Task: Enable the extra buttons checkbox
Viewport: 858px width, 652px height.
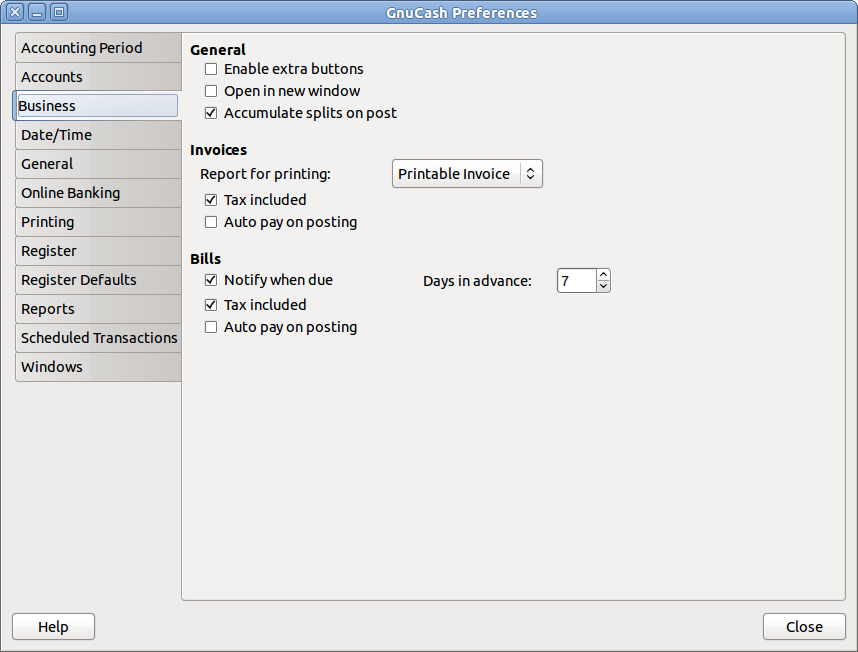Action: 211,69
